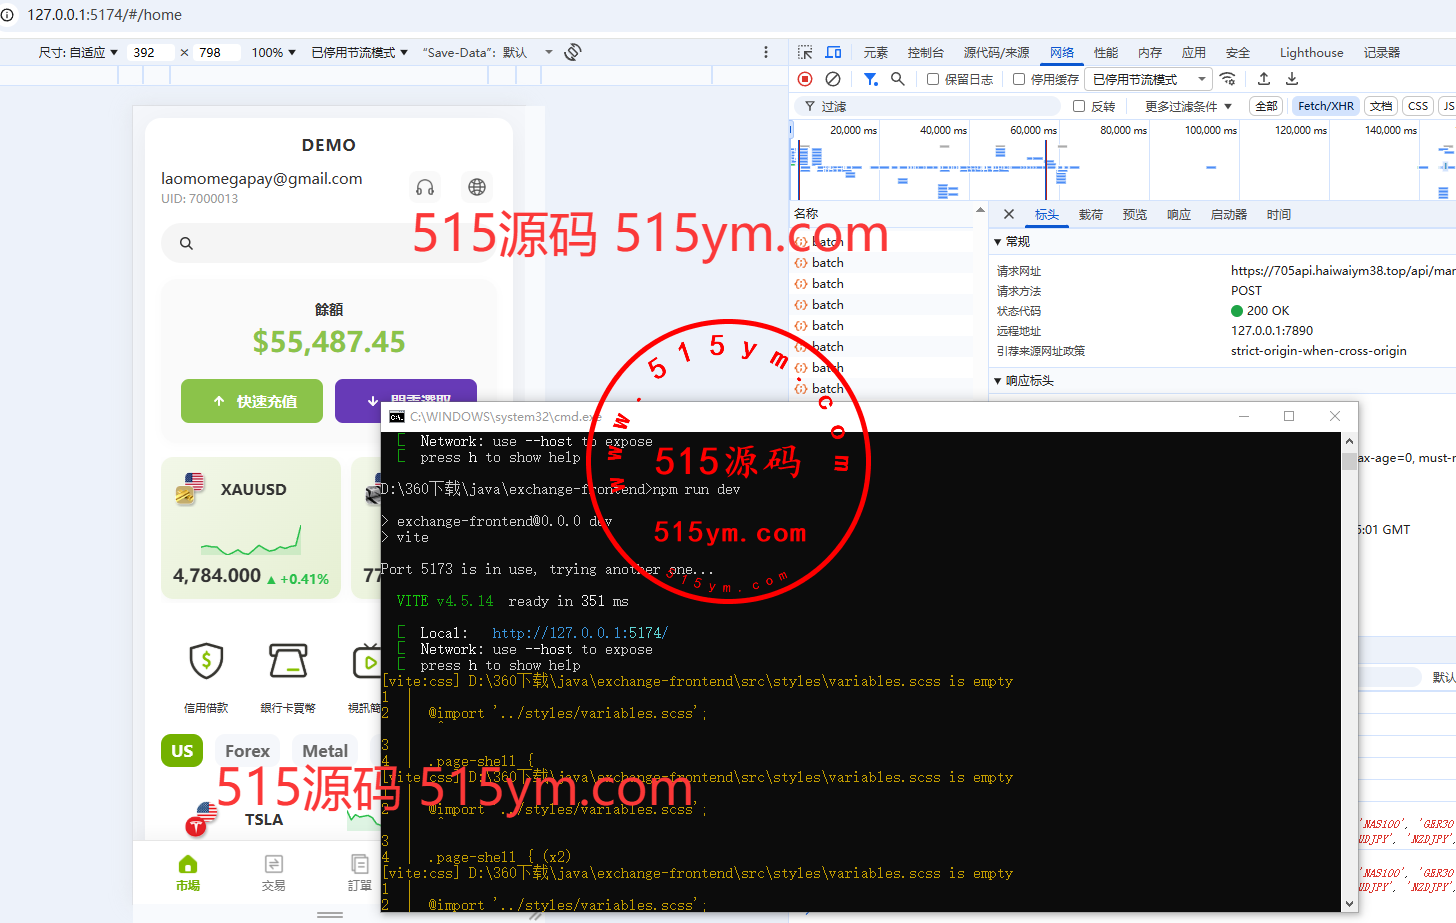
Task: Select the Forex market category button
Action: 247,751
